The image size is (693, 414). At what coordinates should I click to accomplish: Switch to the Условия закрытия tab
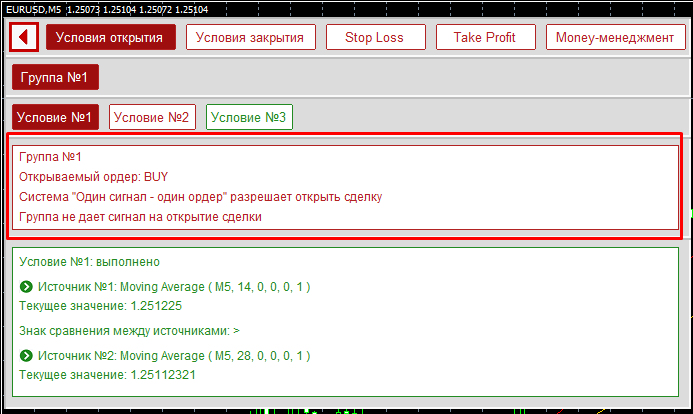(x=250, y=37)
